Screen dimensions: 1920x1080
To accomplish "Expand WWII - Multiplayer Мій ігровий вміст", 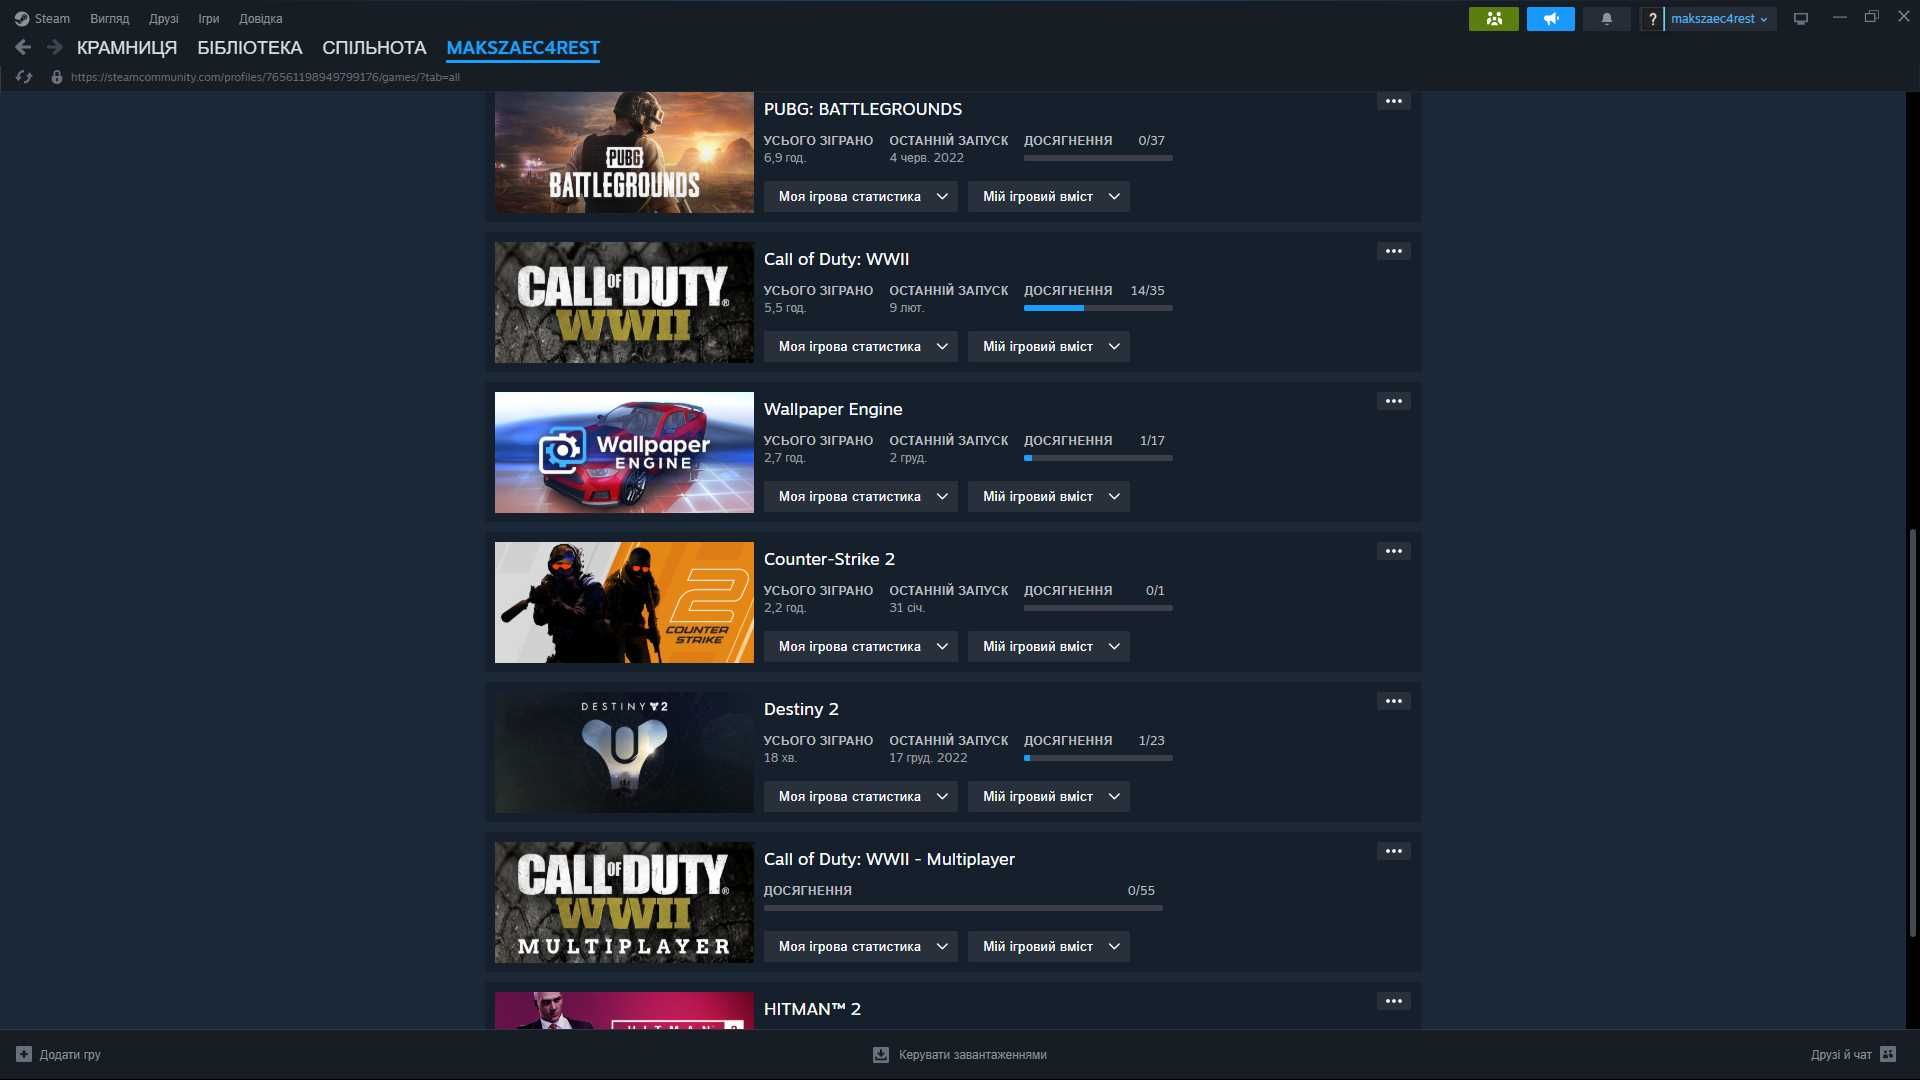I will 1049,946.
